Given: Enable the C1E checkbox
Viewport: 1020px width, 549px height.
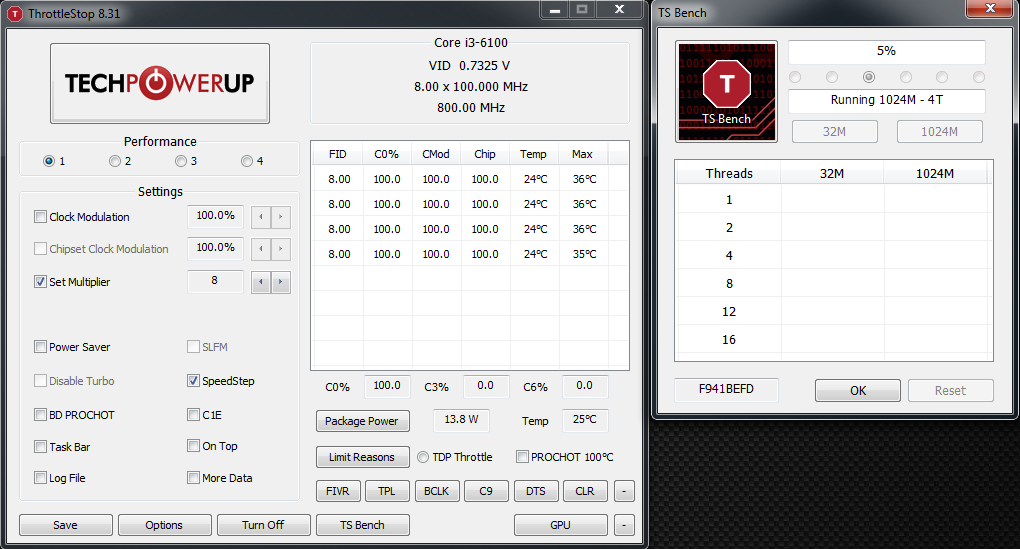Looking at the screenshot, I should pos(193,414).
